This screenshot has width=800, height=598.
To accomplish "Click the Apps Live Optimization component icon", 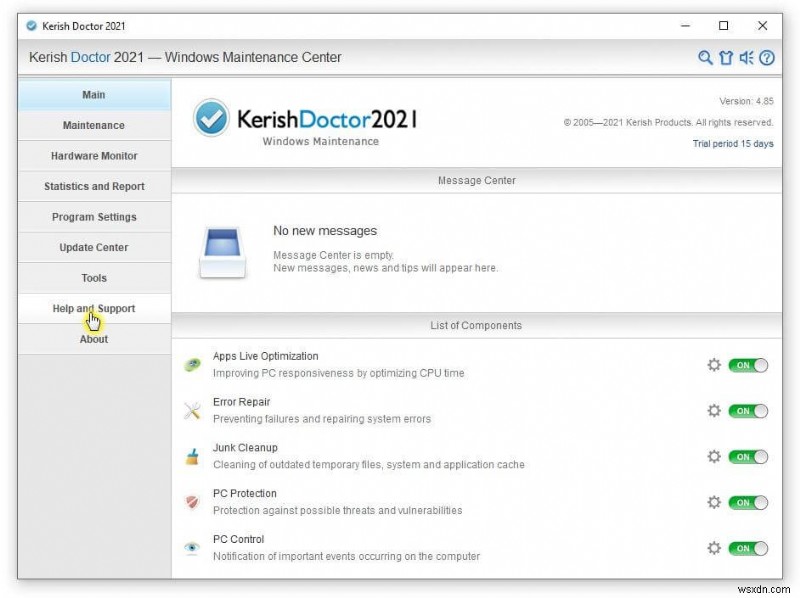I will [192, 365].
